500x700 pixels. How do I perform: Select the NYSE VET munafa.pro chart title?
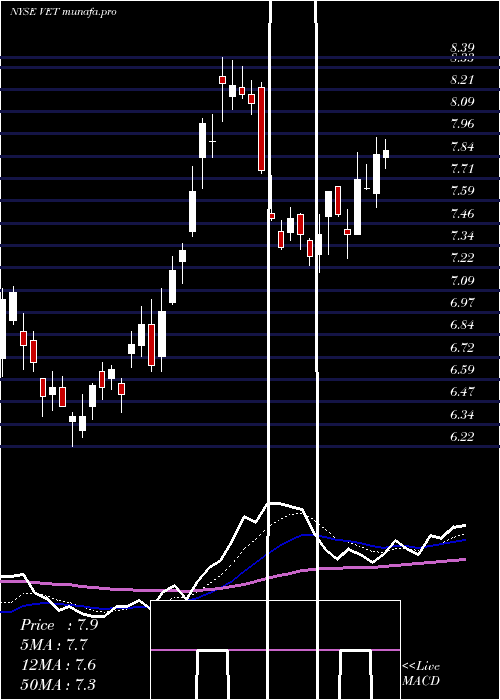coord(63,12)
